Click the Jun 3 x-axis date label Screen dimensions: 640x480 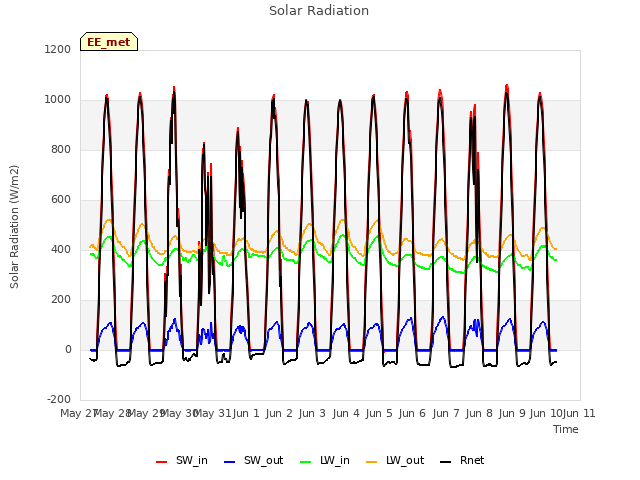(x=312, y=413)
